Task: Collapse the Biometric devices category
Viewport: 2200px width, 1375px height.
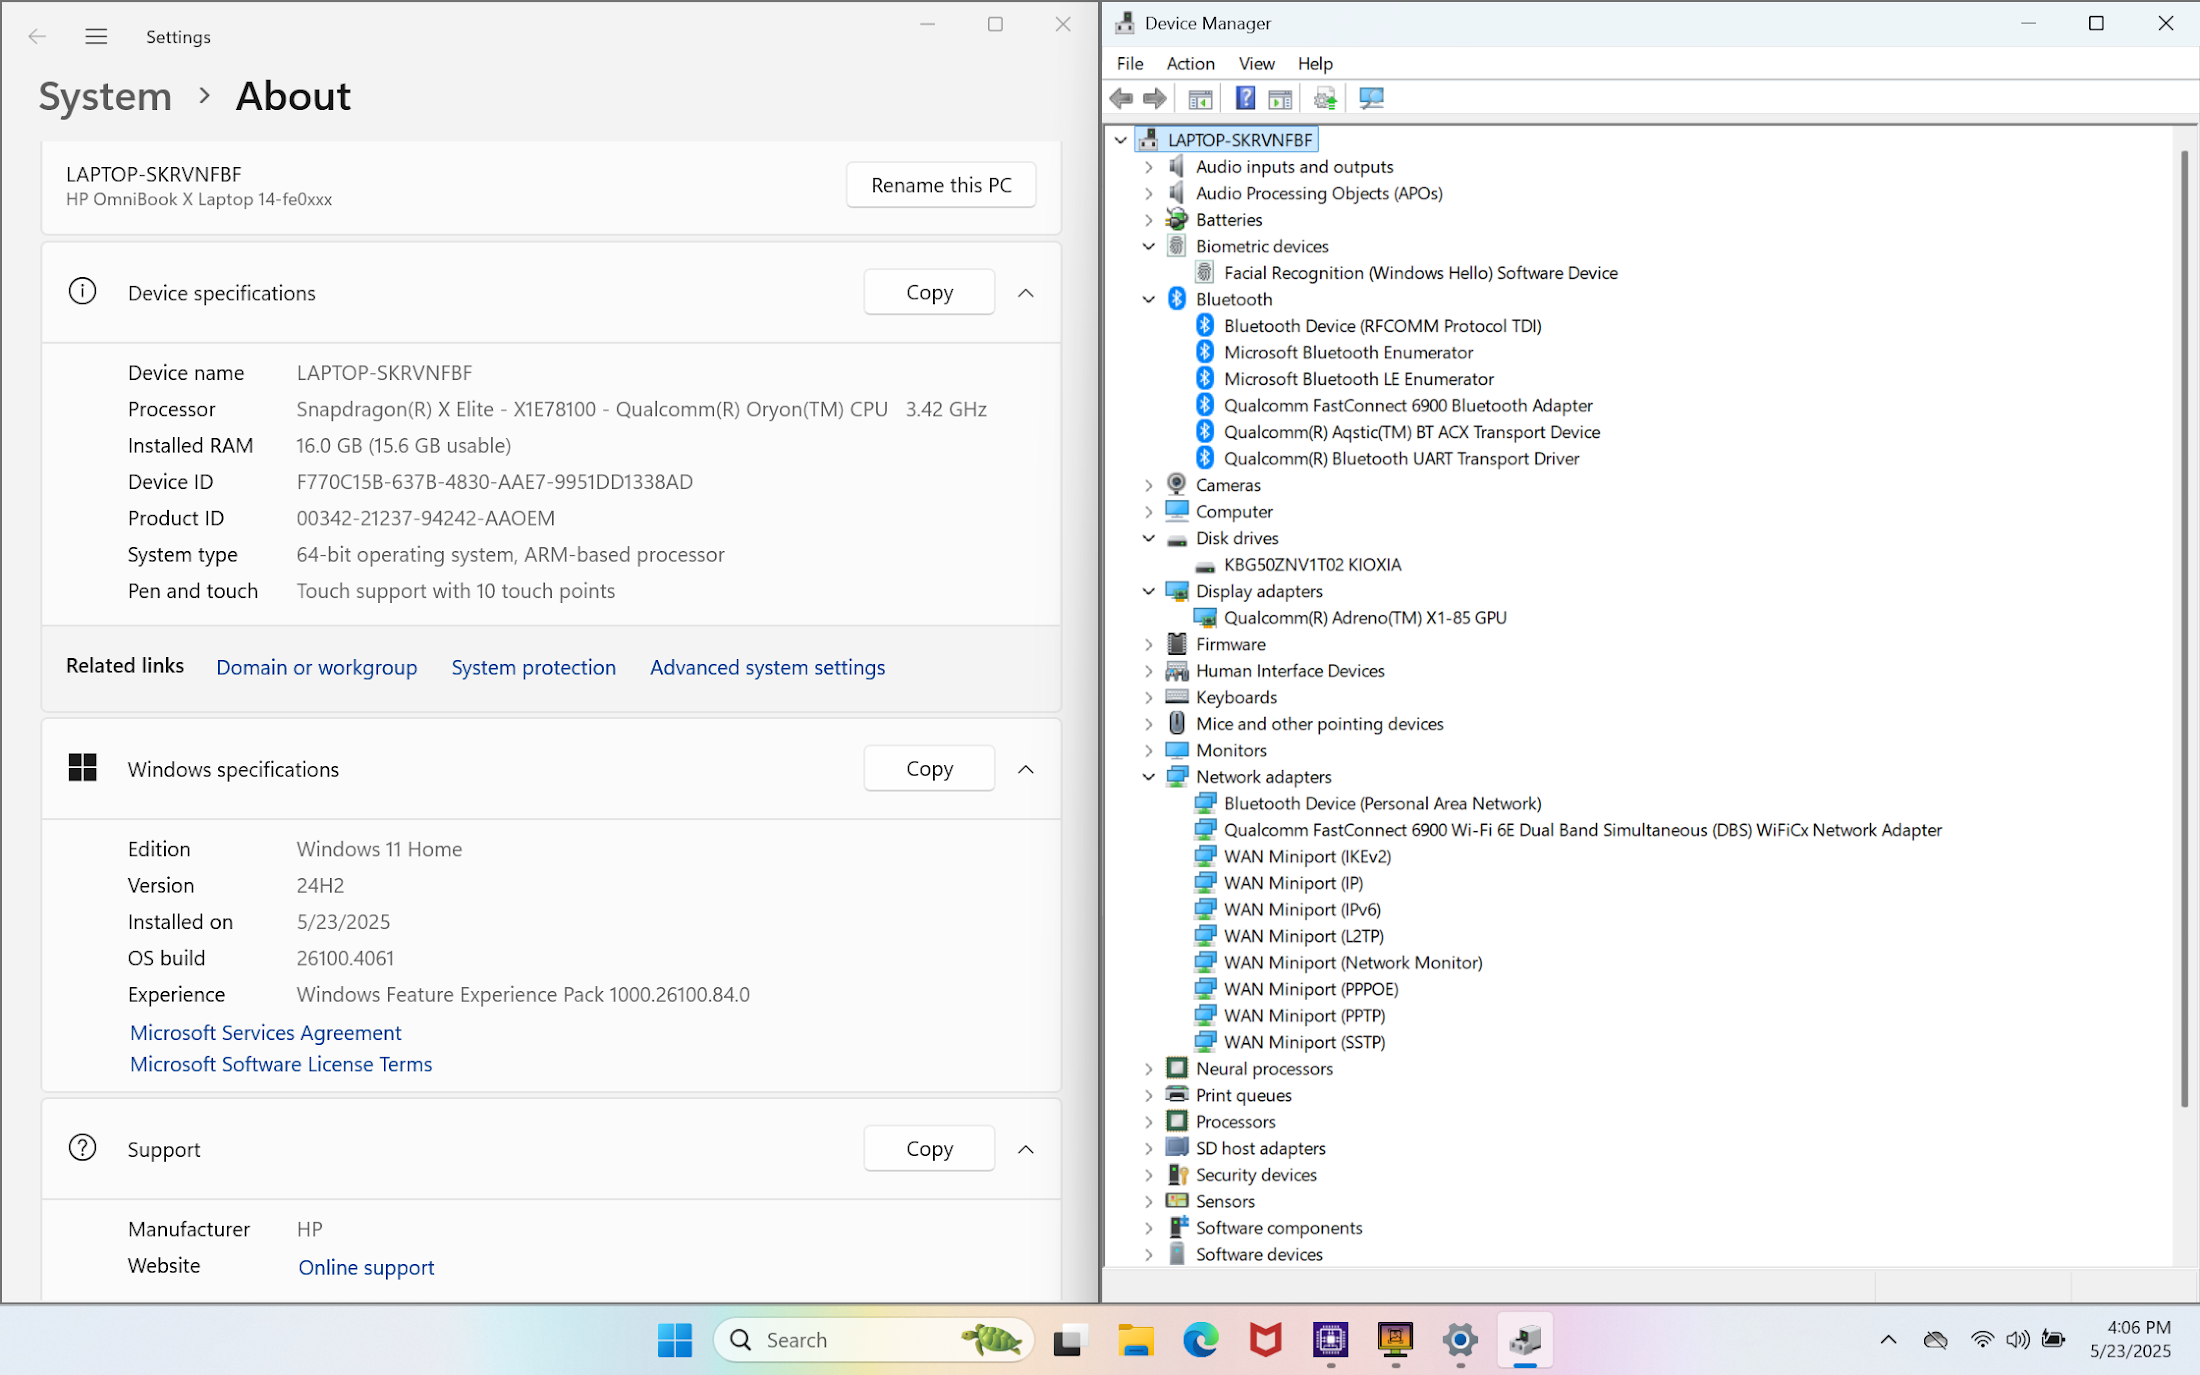Action: pos(1149,246)
